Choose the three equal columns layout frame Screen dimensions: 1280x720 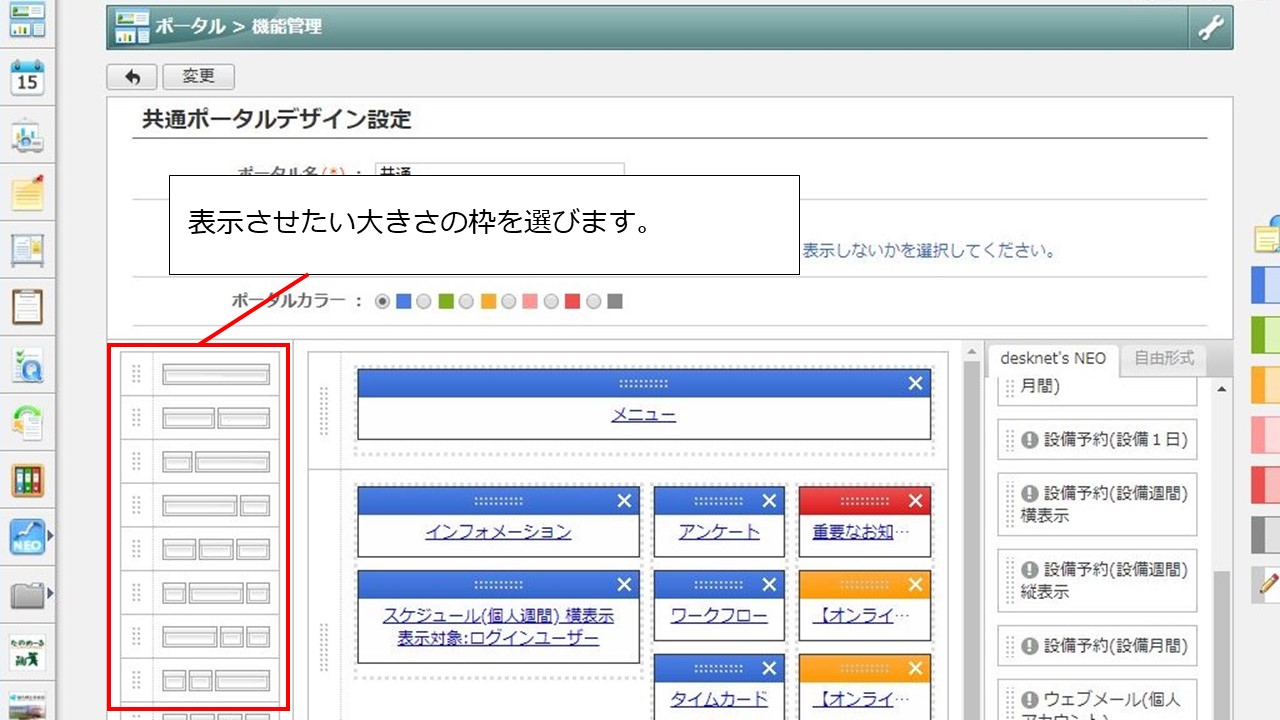(216, 549)
